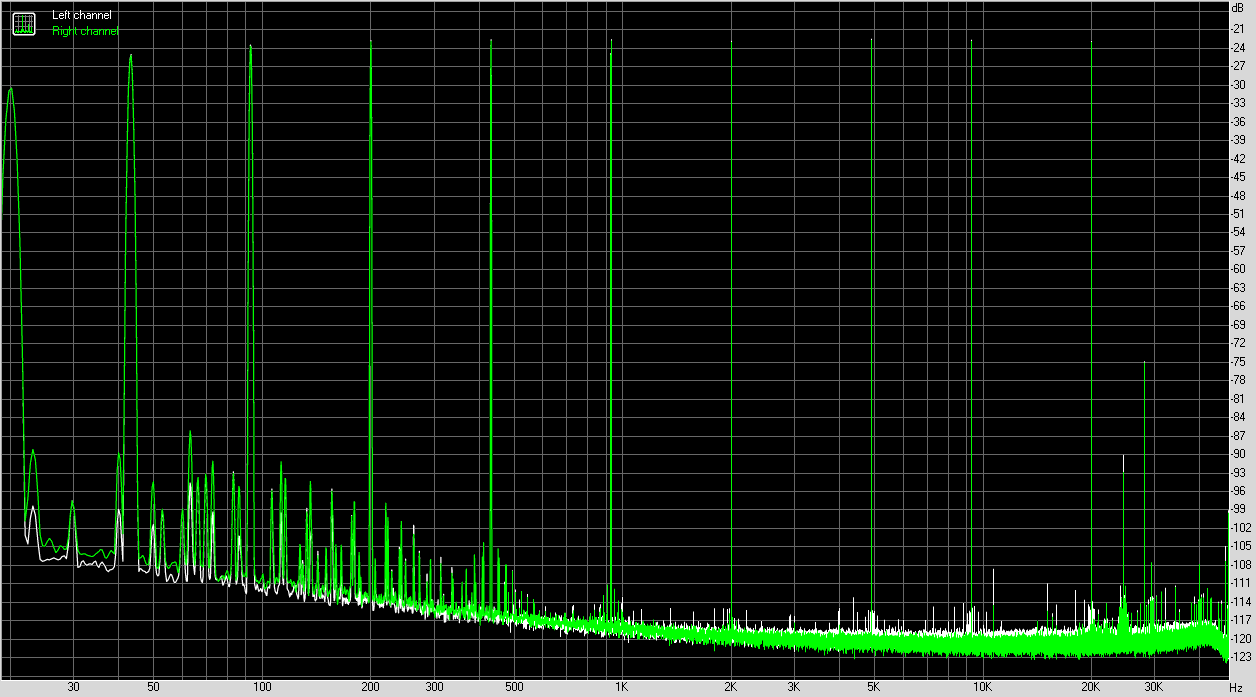
Task: Click the "-105" dB scale value
Action: 1239,545
